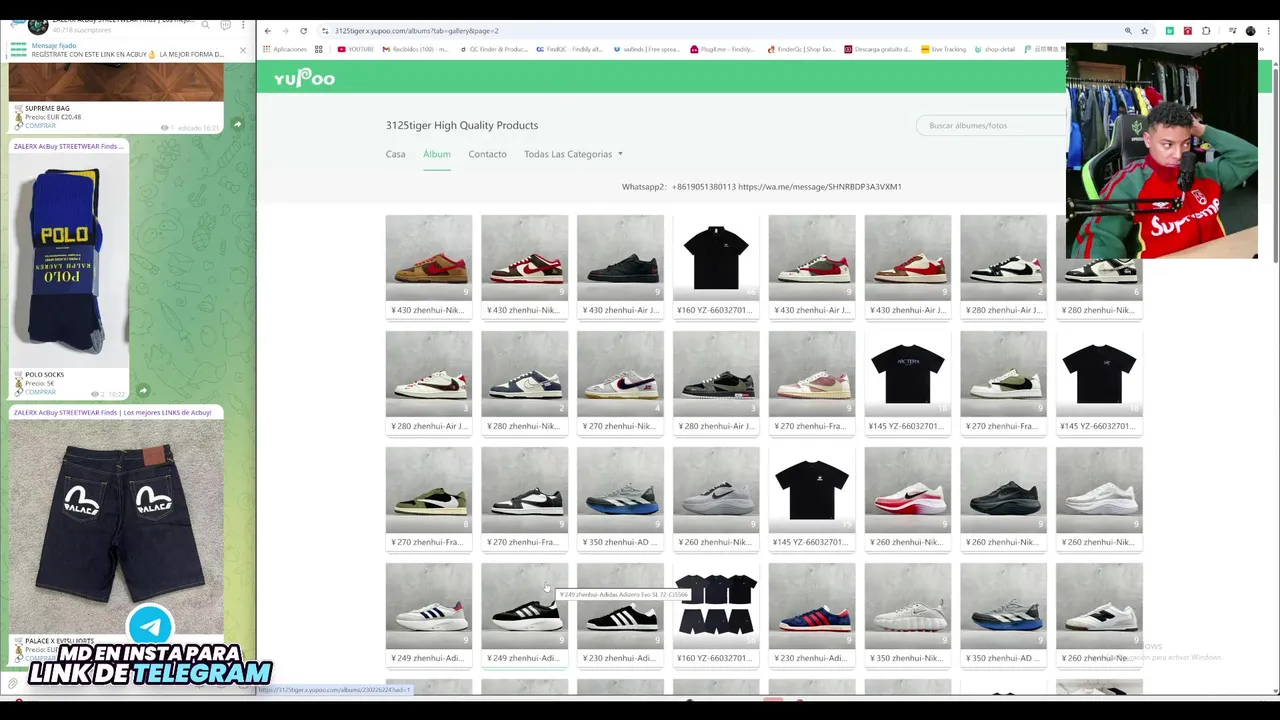Forward the Polo Socks message
Screen dimensions: 1280x720
(x=143, y=390)
